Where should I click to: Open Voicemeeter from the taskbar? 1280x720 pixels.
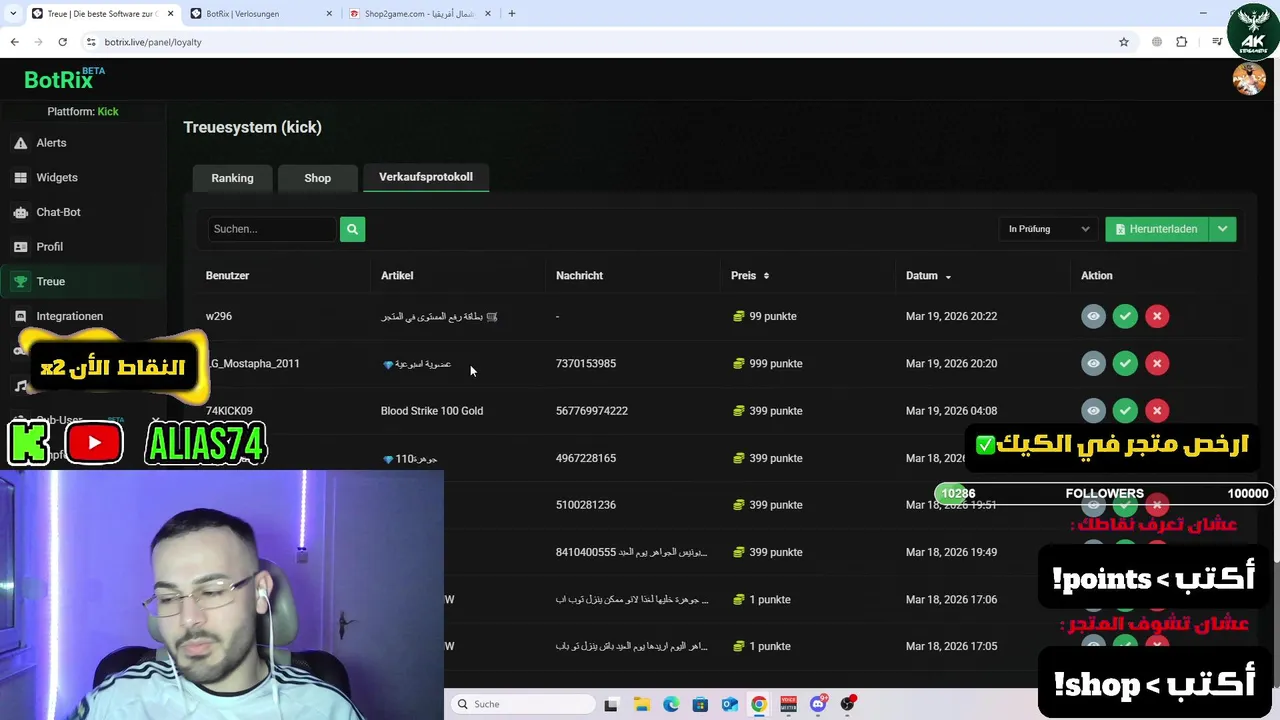pos(788,704)
